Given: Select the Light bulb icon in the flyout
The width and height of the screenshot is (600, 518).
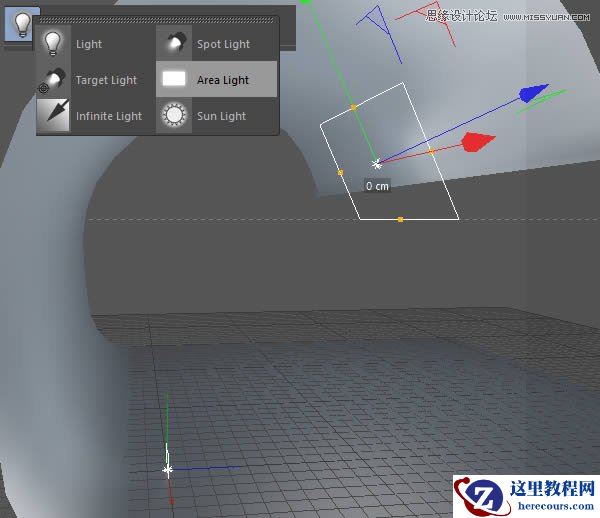Looking at the screenshot, I should pos(53,44).
